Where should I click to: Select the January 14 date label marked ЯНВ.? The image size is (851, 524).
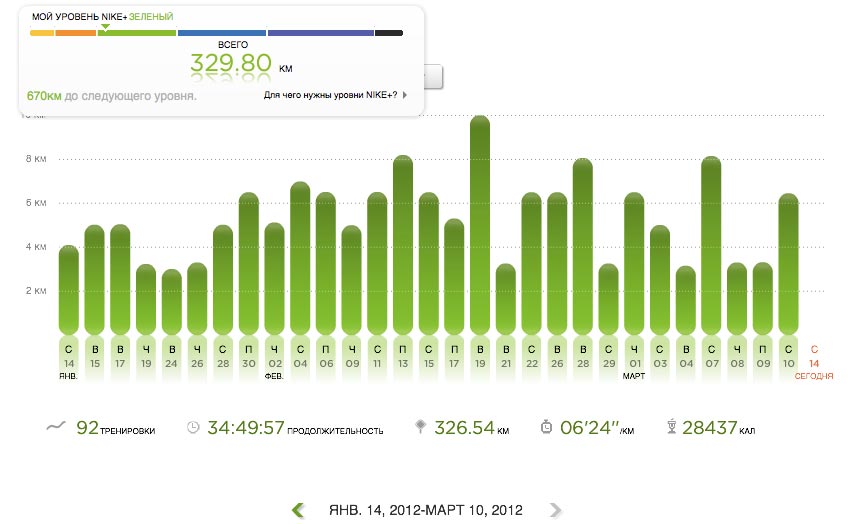pyautogui.click(x=68, y=361)
